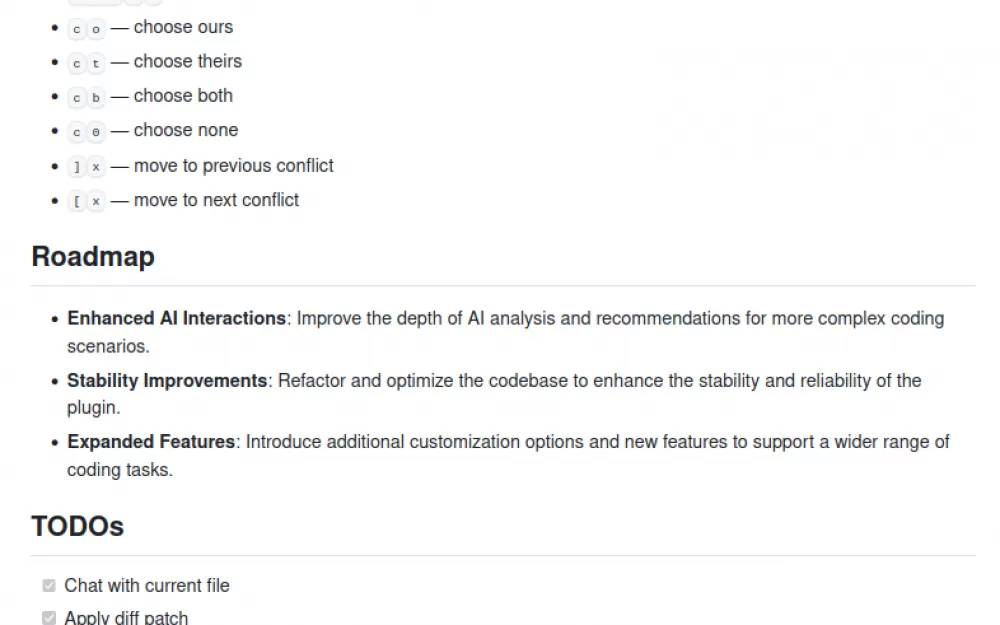
Task: Click the TODOs section heading
Action: pos(78,526)
